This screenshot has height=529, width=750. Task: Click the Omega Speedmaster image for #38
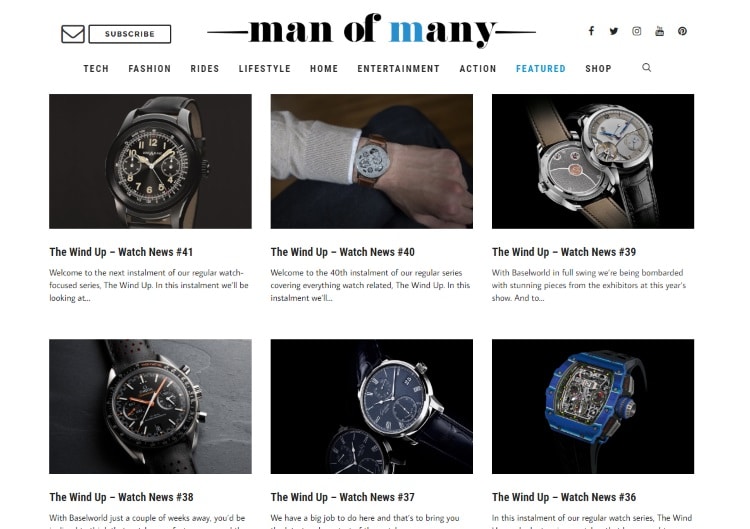pyautogui.click(x=150, y=407)
